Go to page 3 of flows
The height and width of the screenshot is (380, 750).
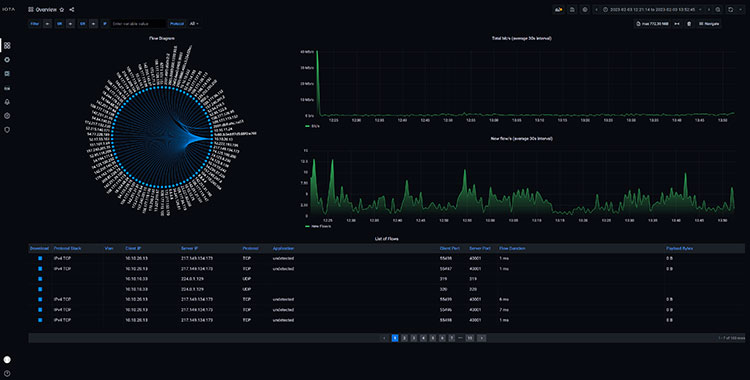coord(414,338)
